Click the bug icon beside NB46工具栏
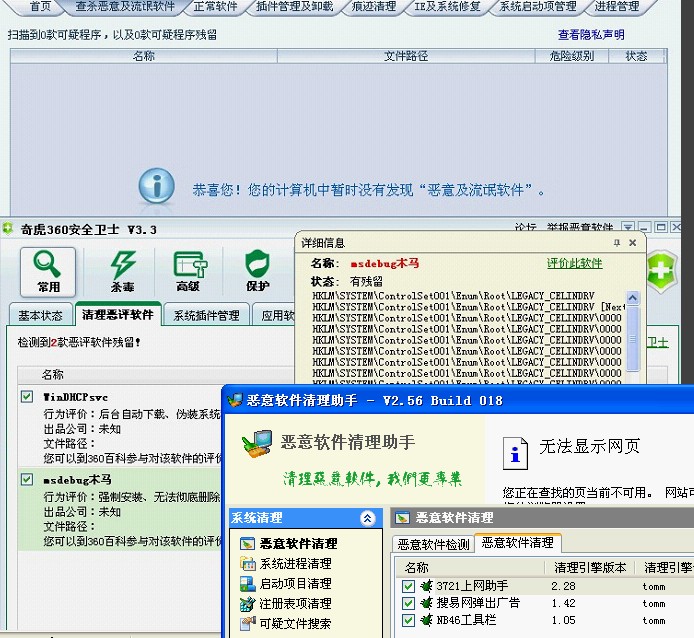This screenshot has width=694, height=638. 426,620
